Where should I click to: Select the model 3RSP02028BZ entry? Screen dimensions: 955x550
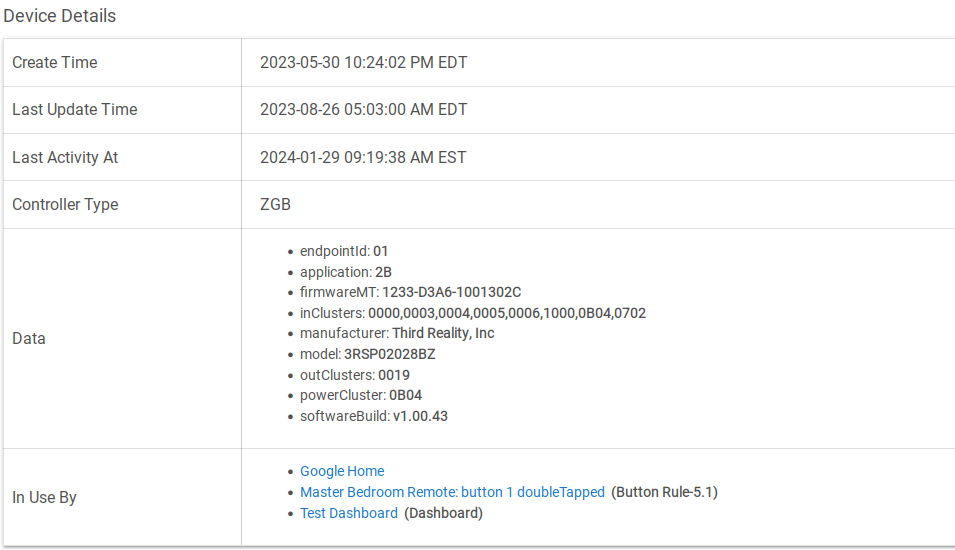point(367,354)
